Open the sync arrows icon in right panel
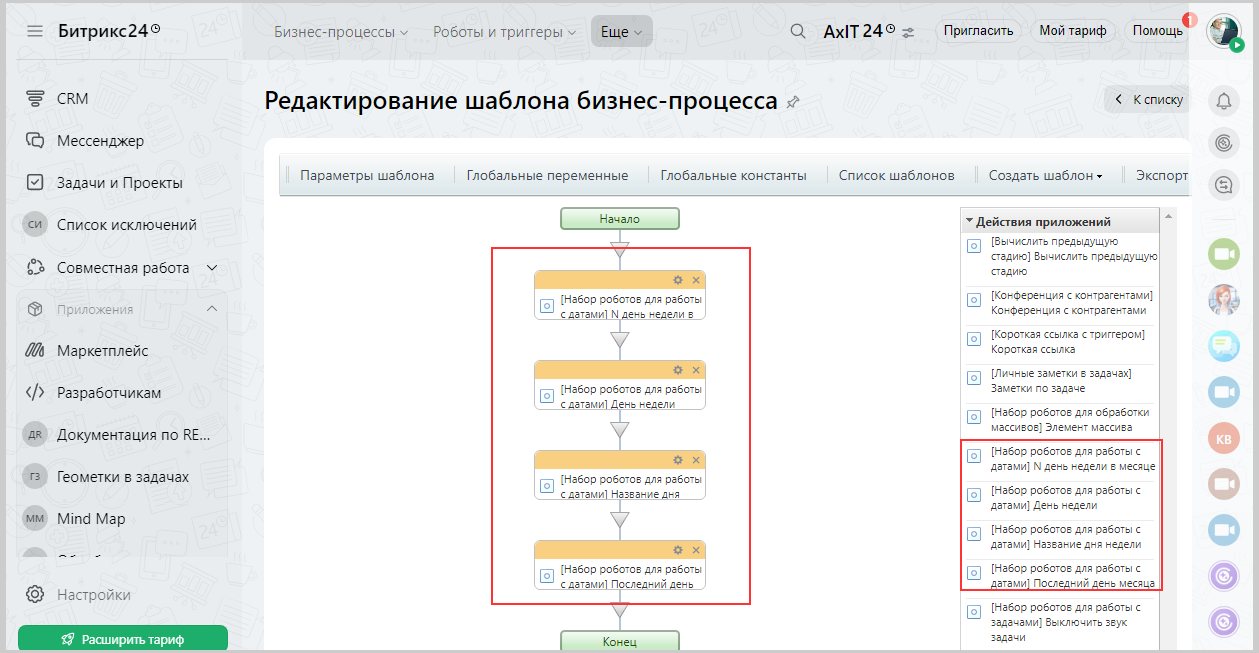Viewport: 1259px width, 653px height. tap(1223, 184)
